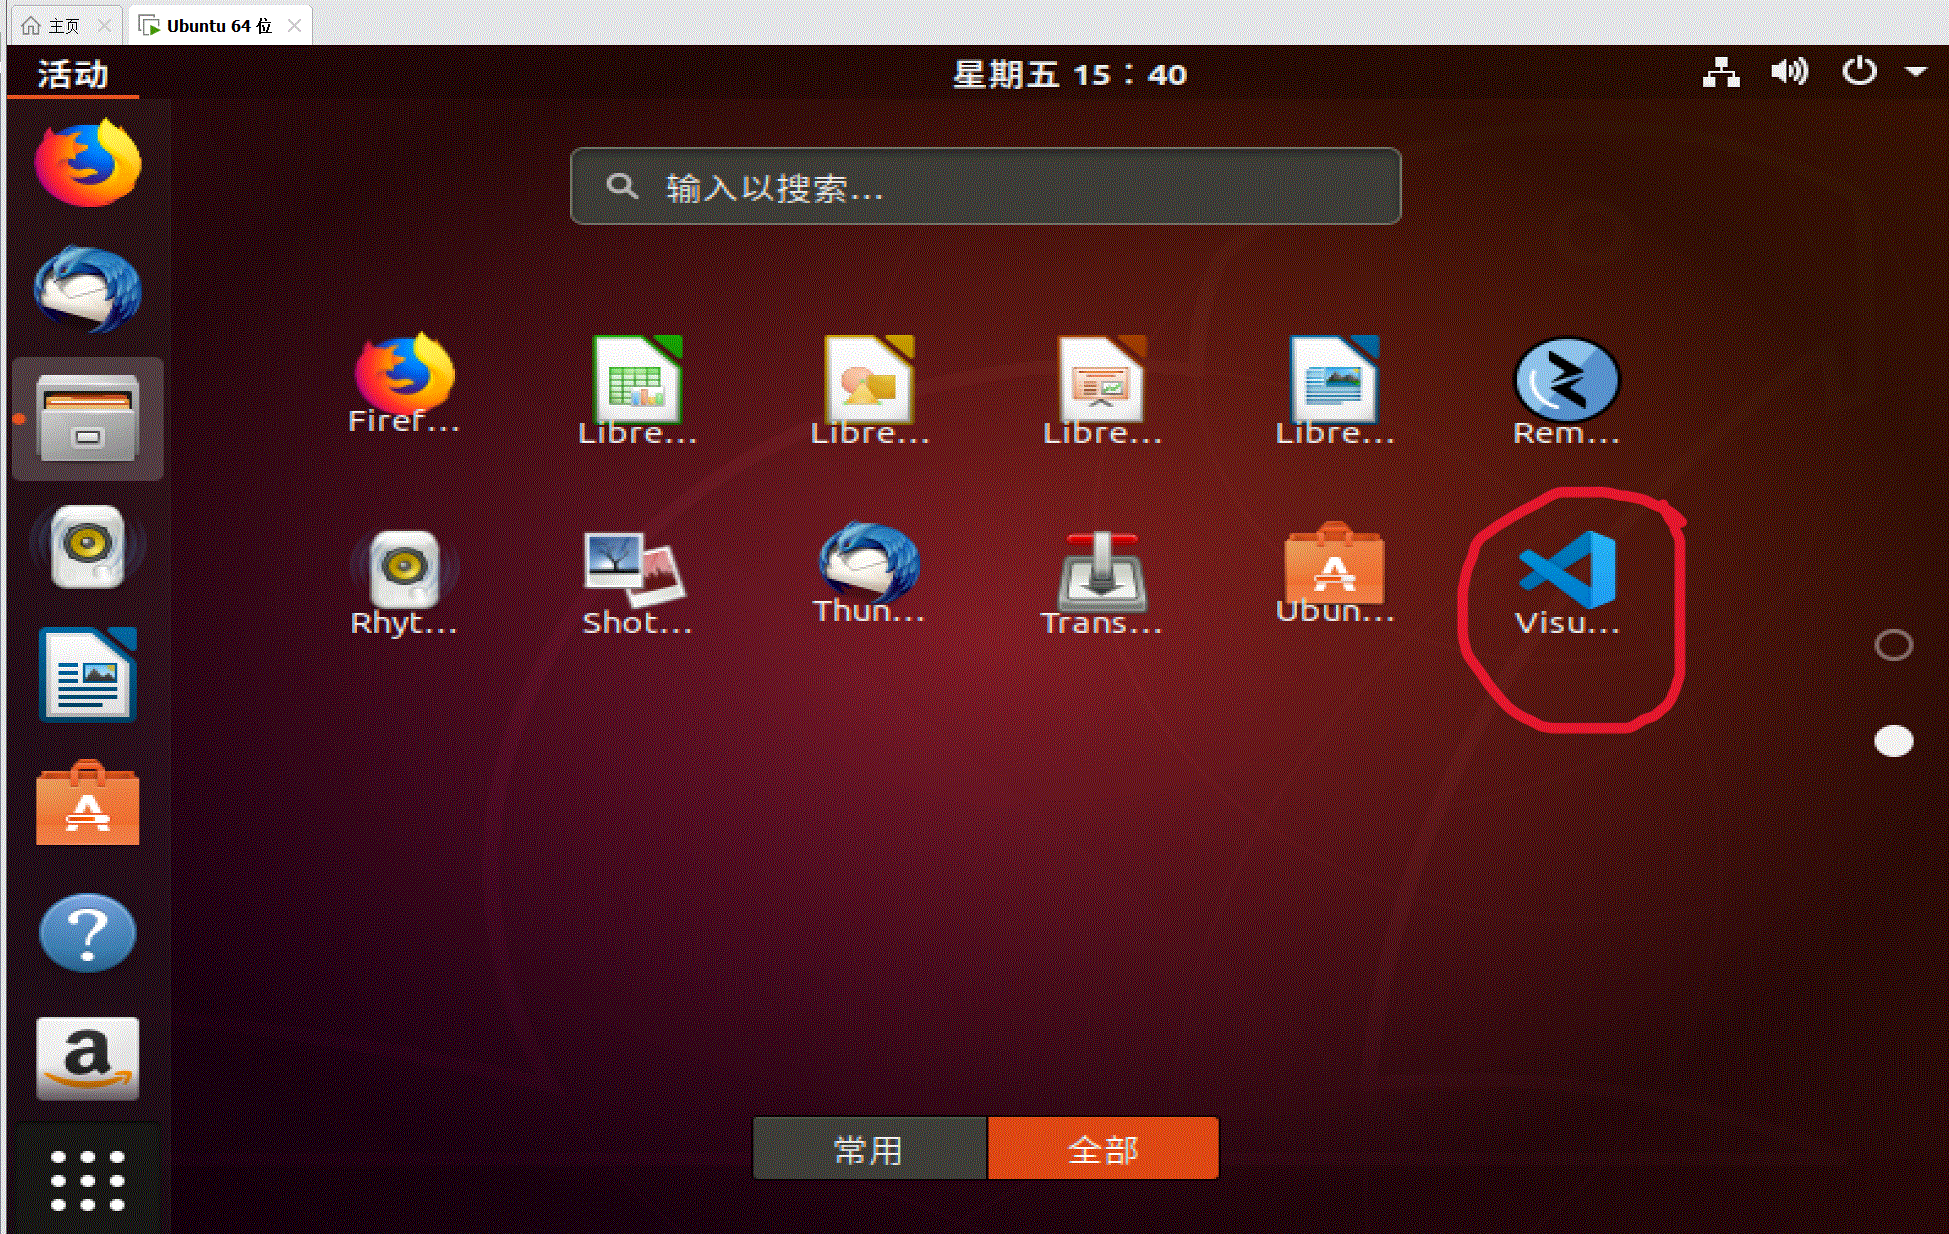Screen dimensions: 1949x1234
Task: Open Amazon launcher in the dock
Action: pos(88,1059)
